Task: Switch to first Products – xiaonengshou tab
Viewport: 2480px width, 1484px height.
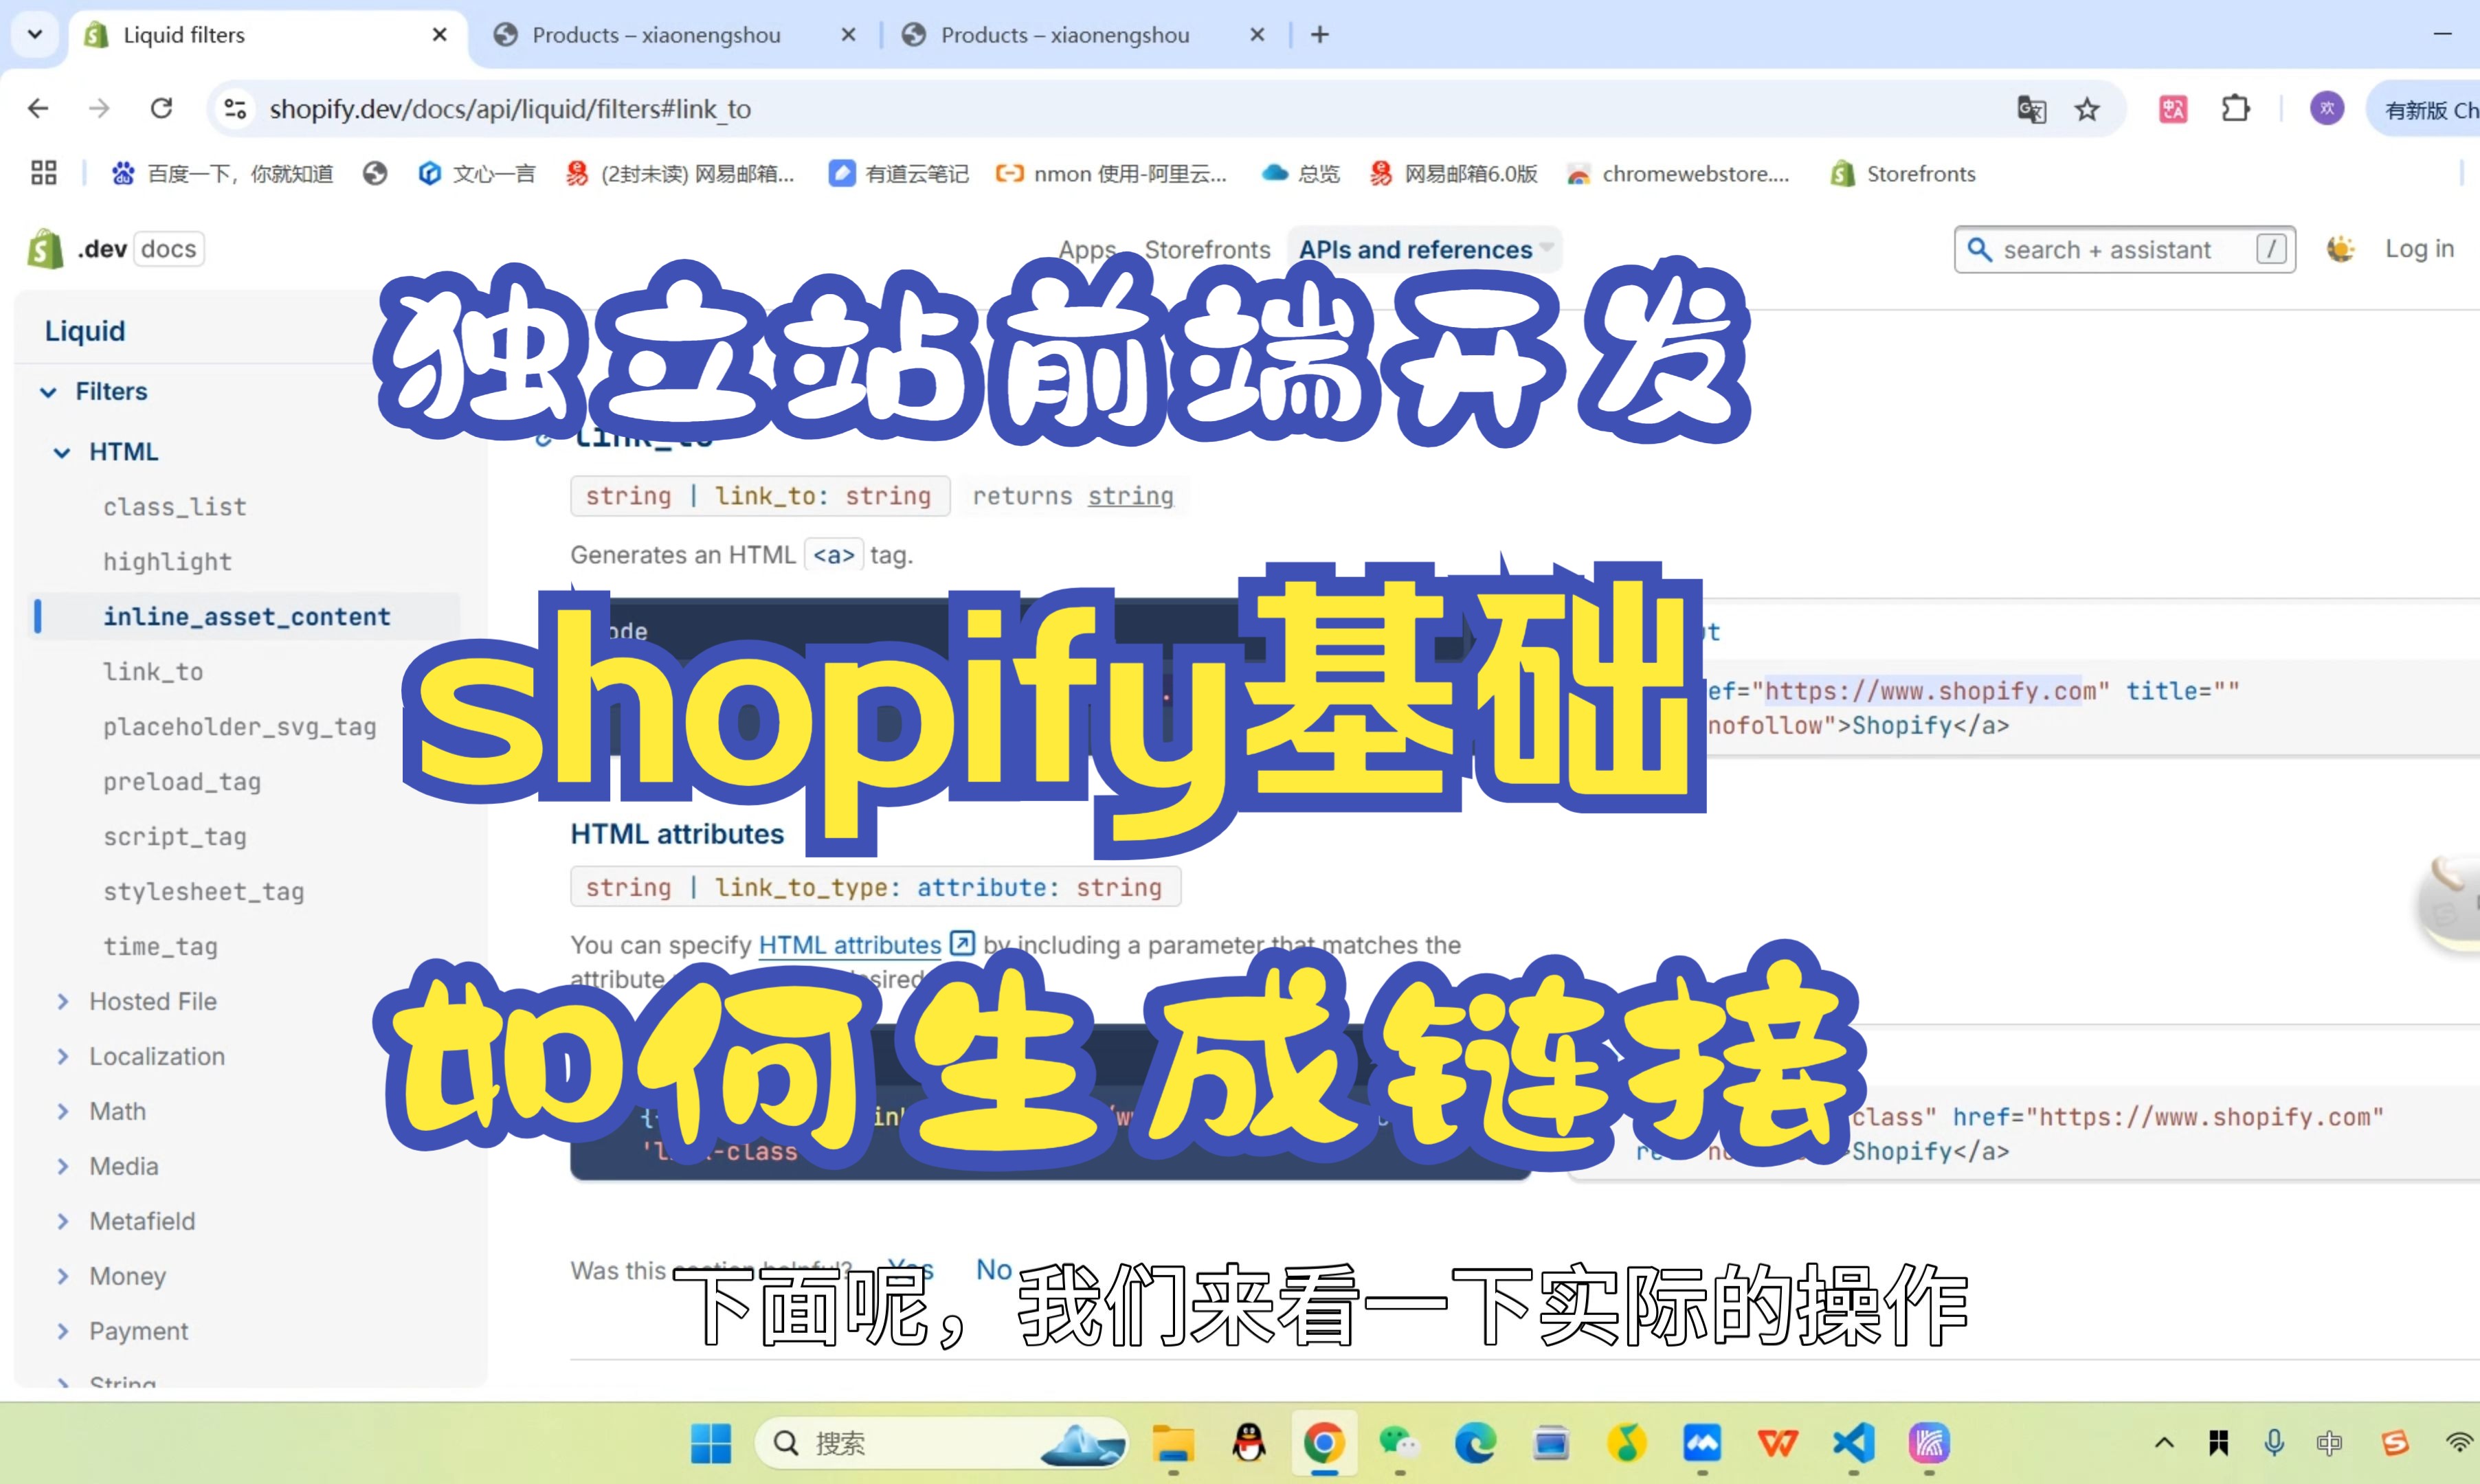Action: click(655, 35)
